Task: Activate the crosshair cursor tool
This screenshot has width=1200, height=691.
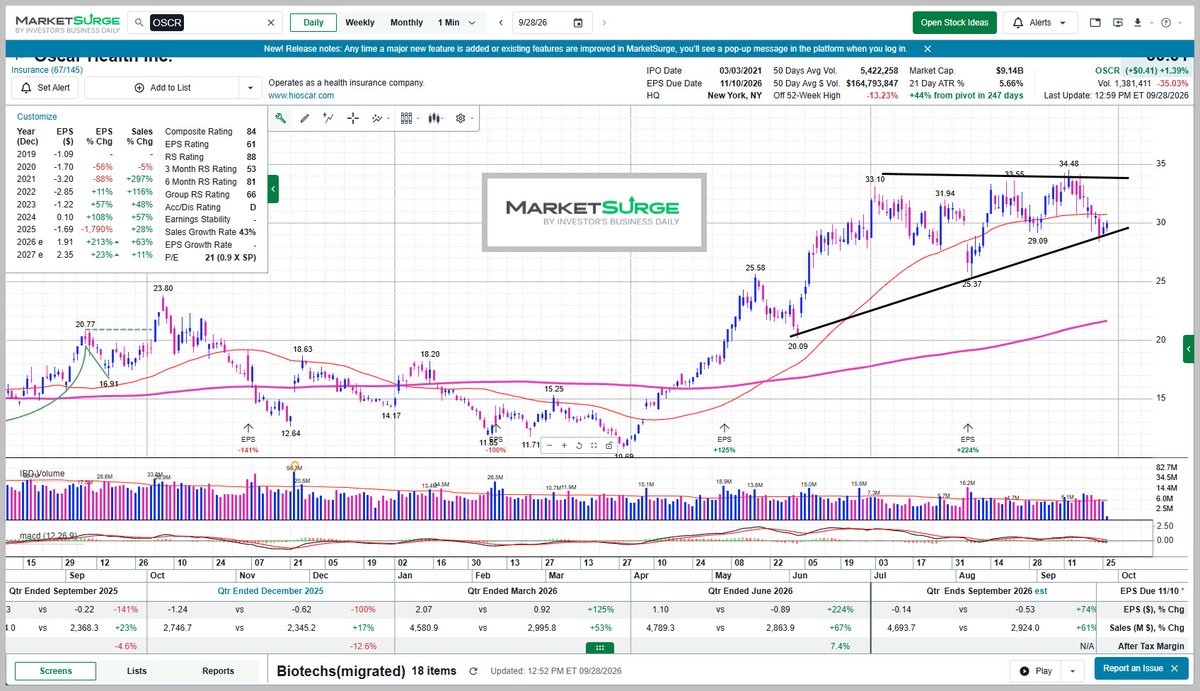Action: click(x=353, y=118)
